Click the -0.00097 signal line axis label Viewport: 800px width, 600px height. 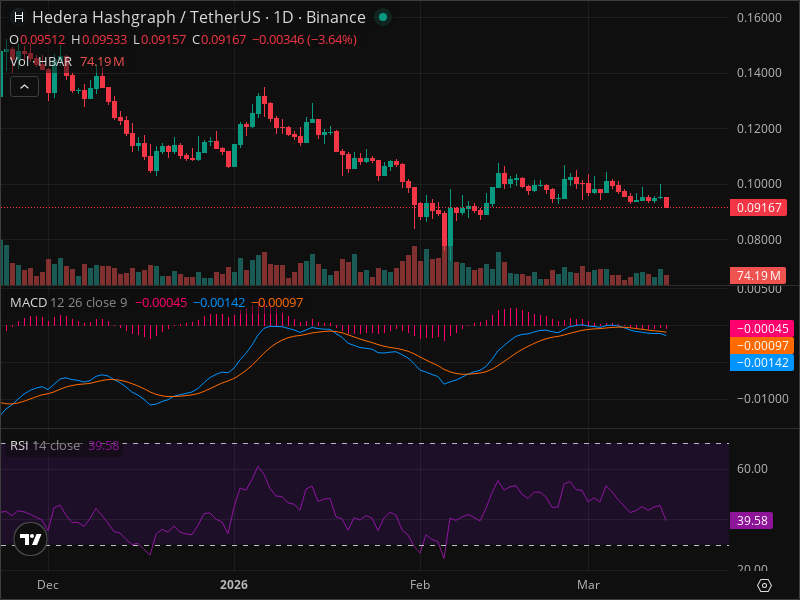[x=762, y=345]
